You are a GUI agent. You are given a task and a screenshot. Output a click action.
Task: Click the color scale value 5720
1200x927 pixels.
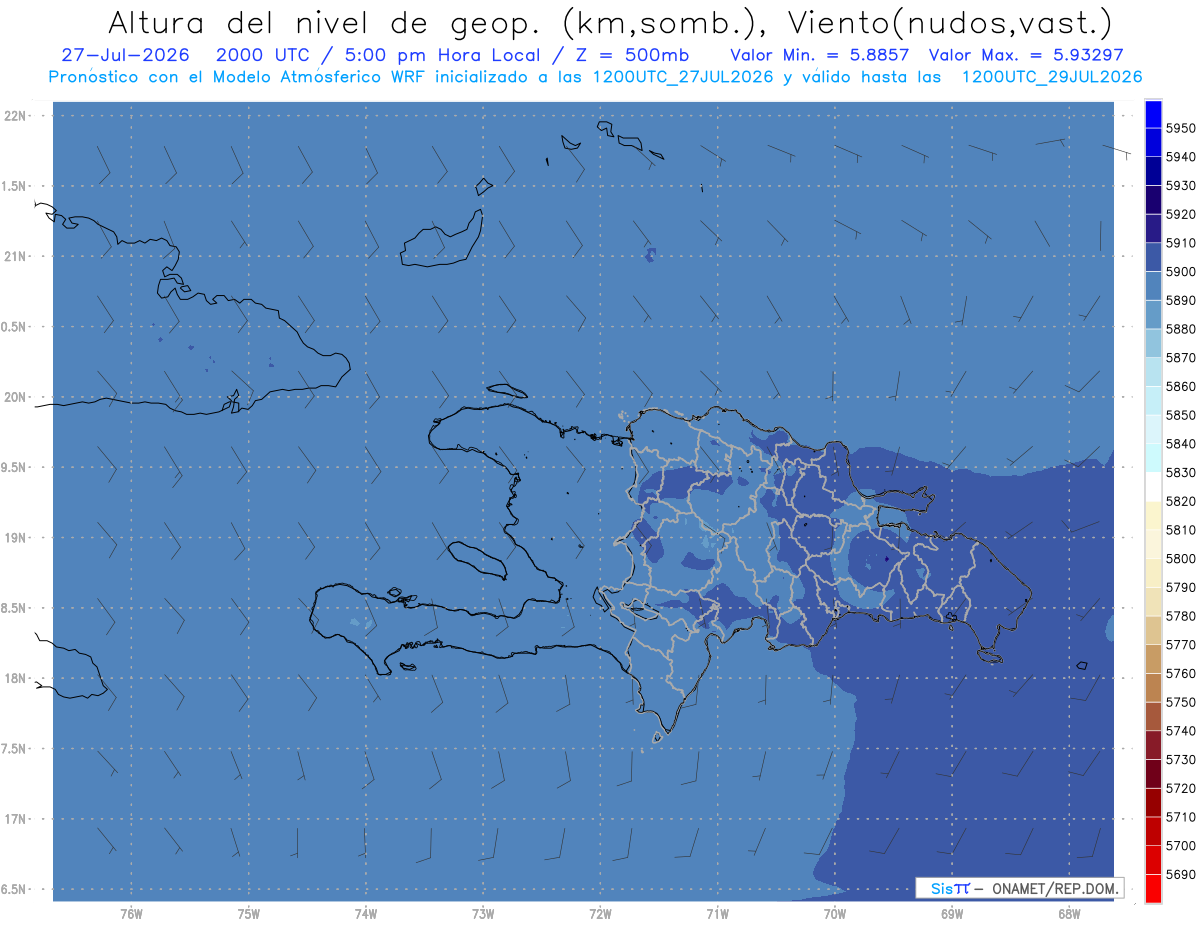point(1180,788)
